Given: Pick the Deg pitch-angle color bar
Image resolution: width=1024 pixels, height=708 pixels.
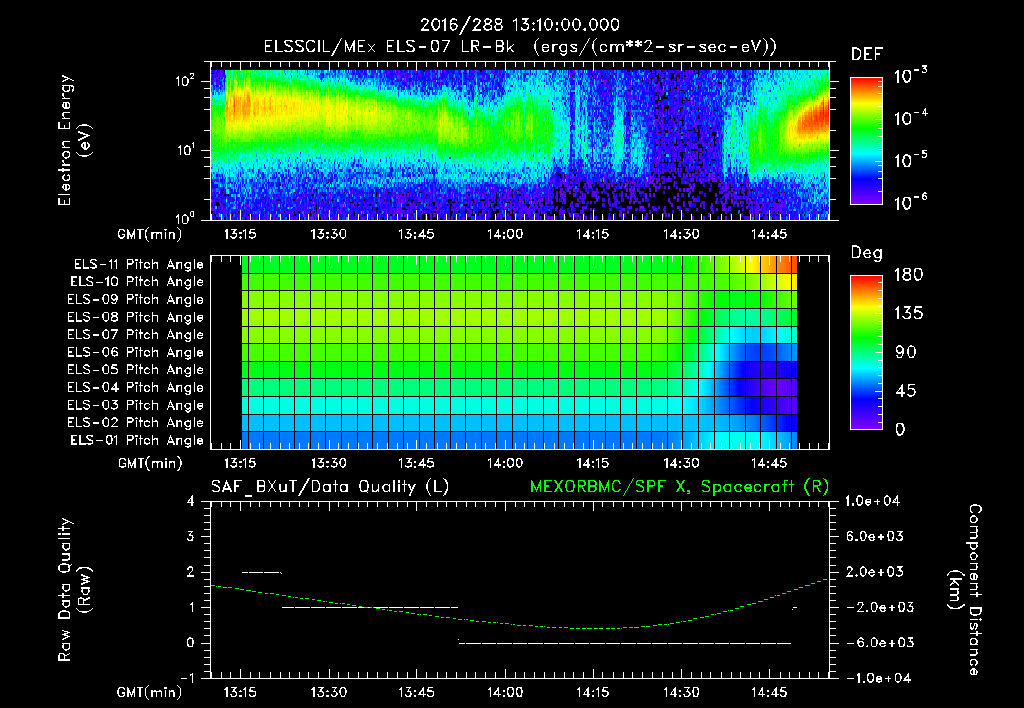Looking at the screenshot, I should coord(866,352).
